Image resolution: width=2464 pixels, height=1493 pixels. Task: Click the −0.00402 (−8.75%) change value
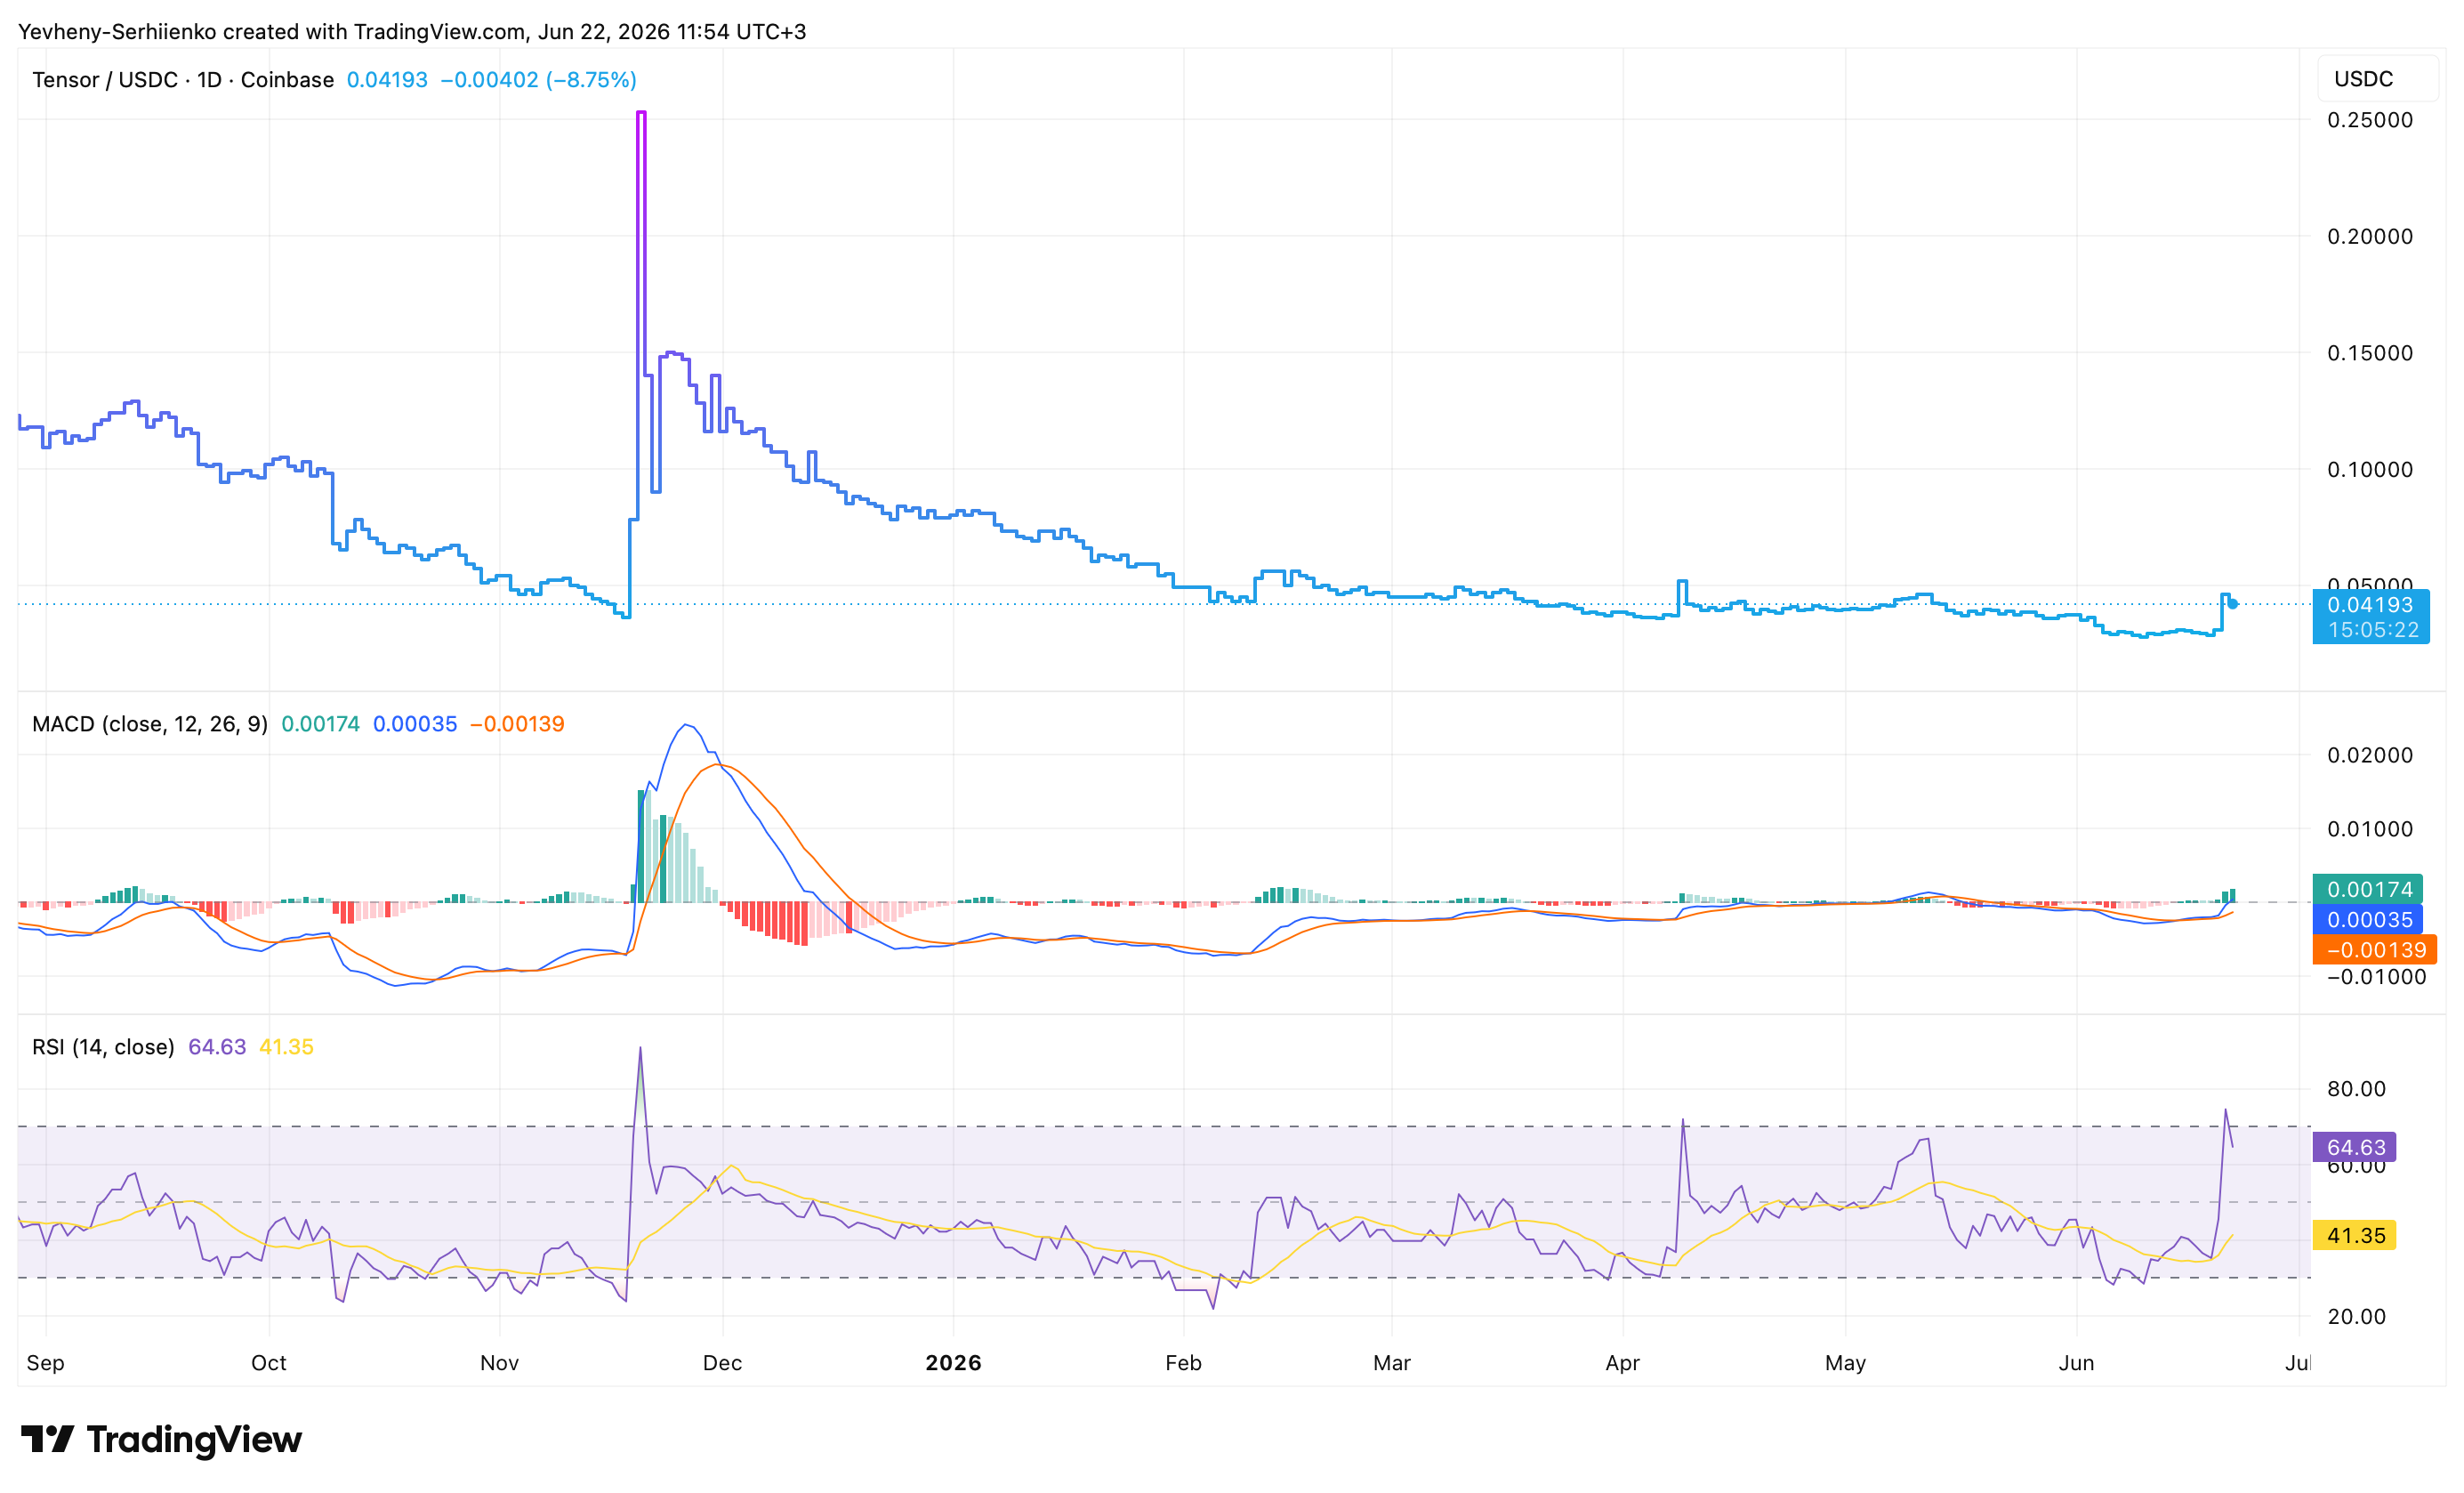tap(538, 79)
